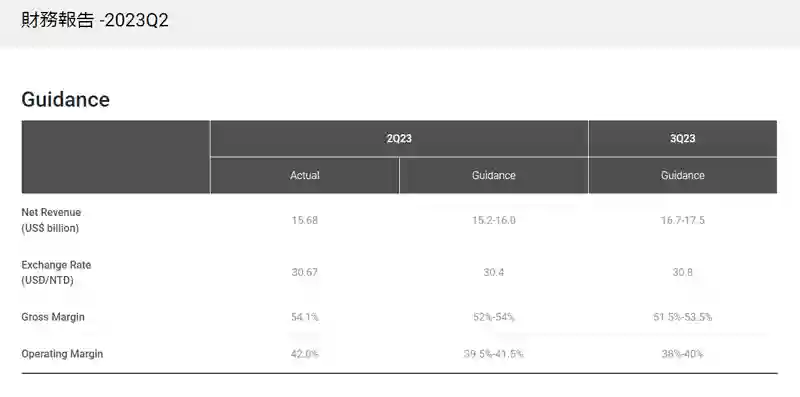Click the Gross Margin row label
Image resolution: width=800 pixels, height=397 pixels.
[53, 317]
